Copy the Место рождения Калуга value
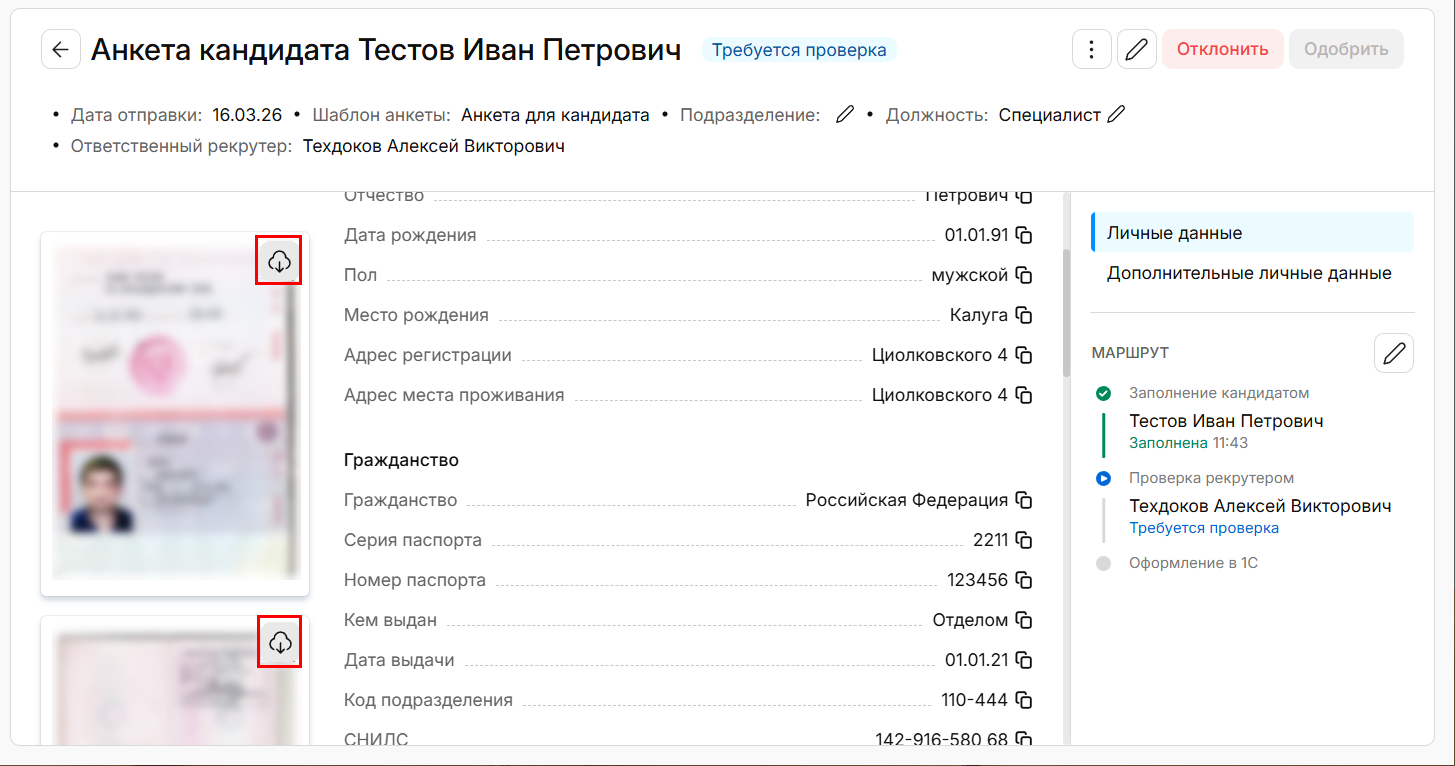The height and width of the screenshot is (766, 1455). point(1024,315)
